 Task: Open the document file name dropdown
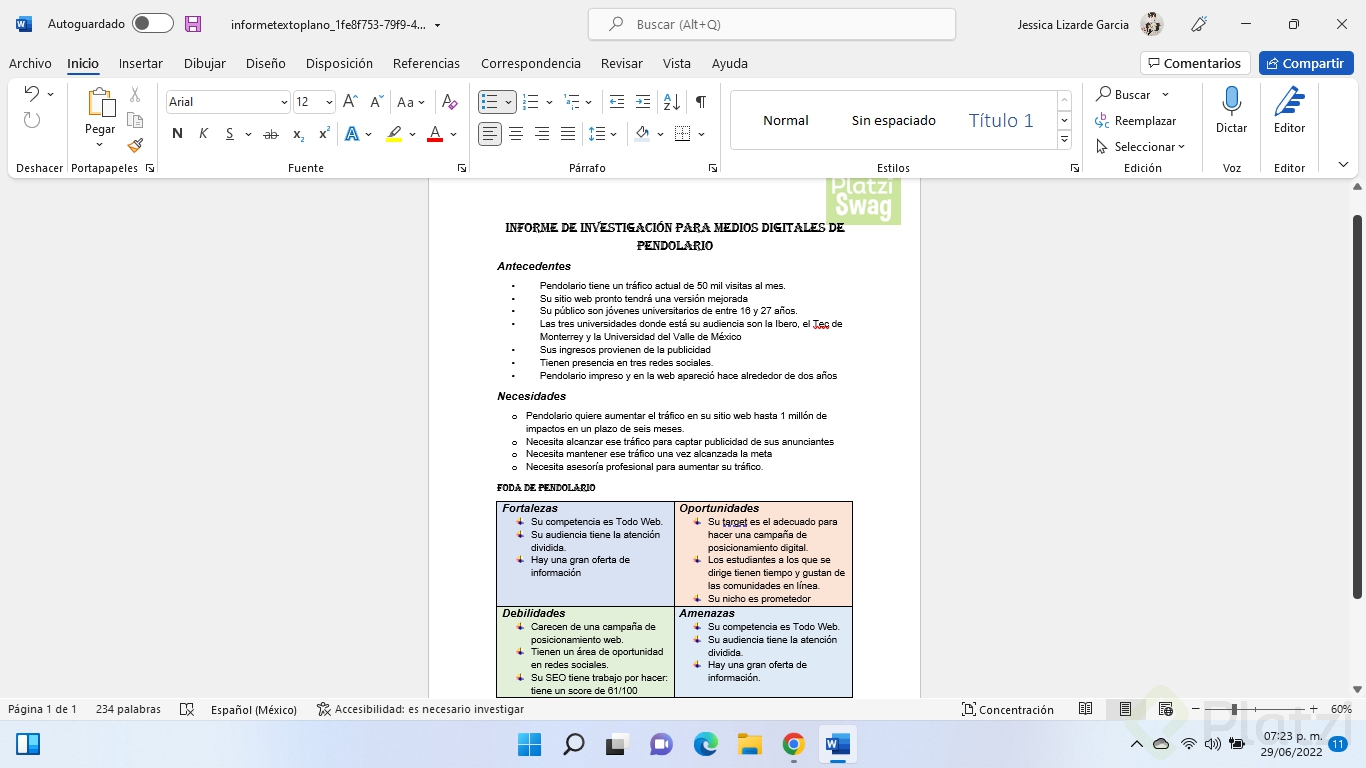click(x=437, y=25)
